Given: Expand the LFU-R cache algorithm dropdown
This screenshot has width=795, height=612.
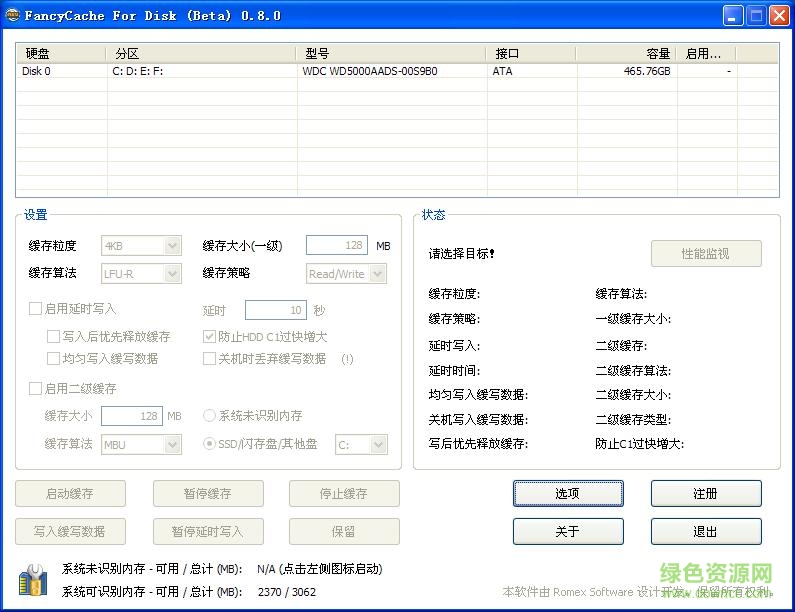Looking at the screenshot, I should pos(141,273).
